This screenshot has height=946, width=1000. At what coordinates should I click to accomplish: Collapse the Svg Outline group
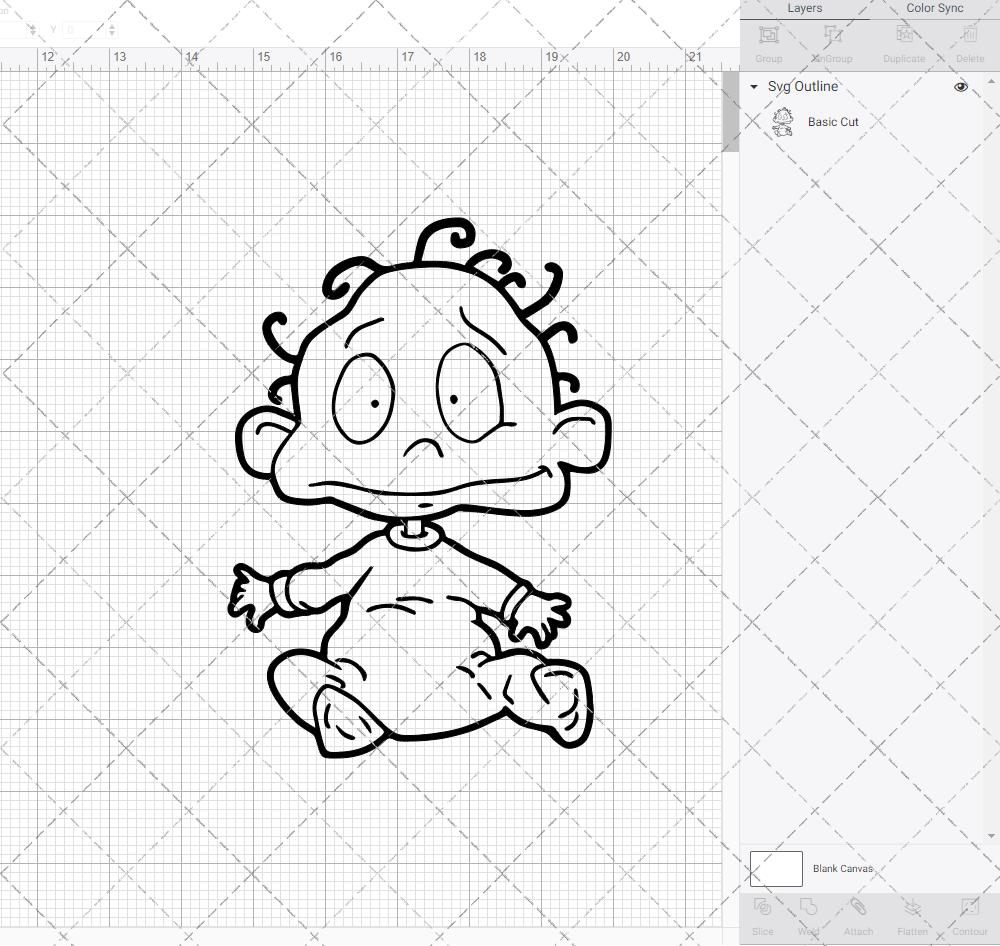click(754, 87)
